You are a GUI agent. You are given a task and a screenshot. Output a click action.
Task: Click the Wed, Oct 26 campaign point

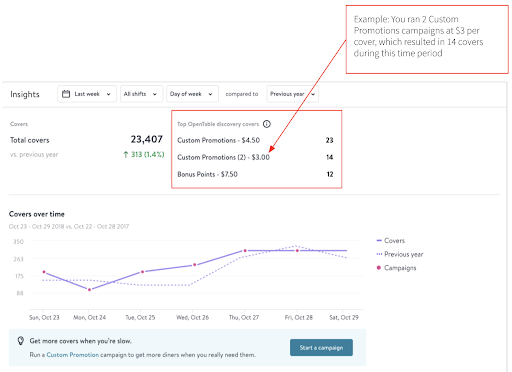pos(195,265)
